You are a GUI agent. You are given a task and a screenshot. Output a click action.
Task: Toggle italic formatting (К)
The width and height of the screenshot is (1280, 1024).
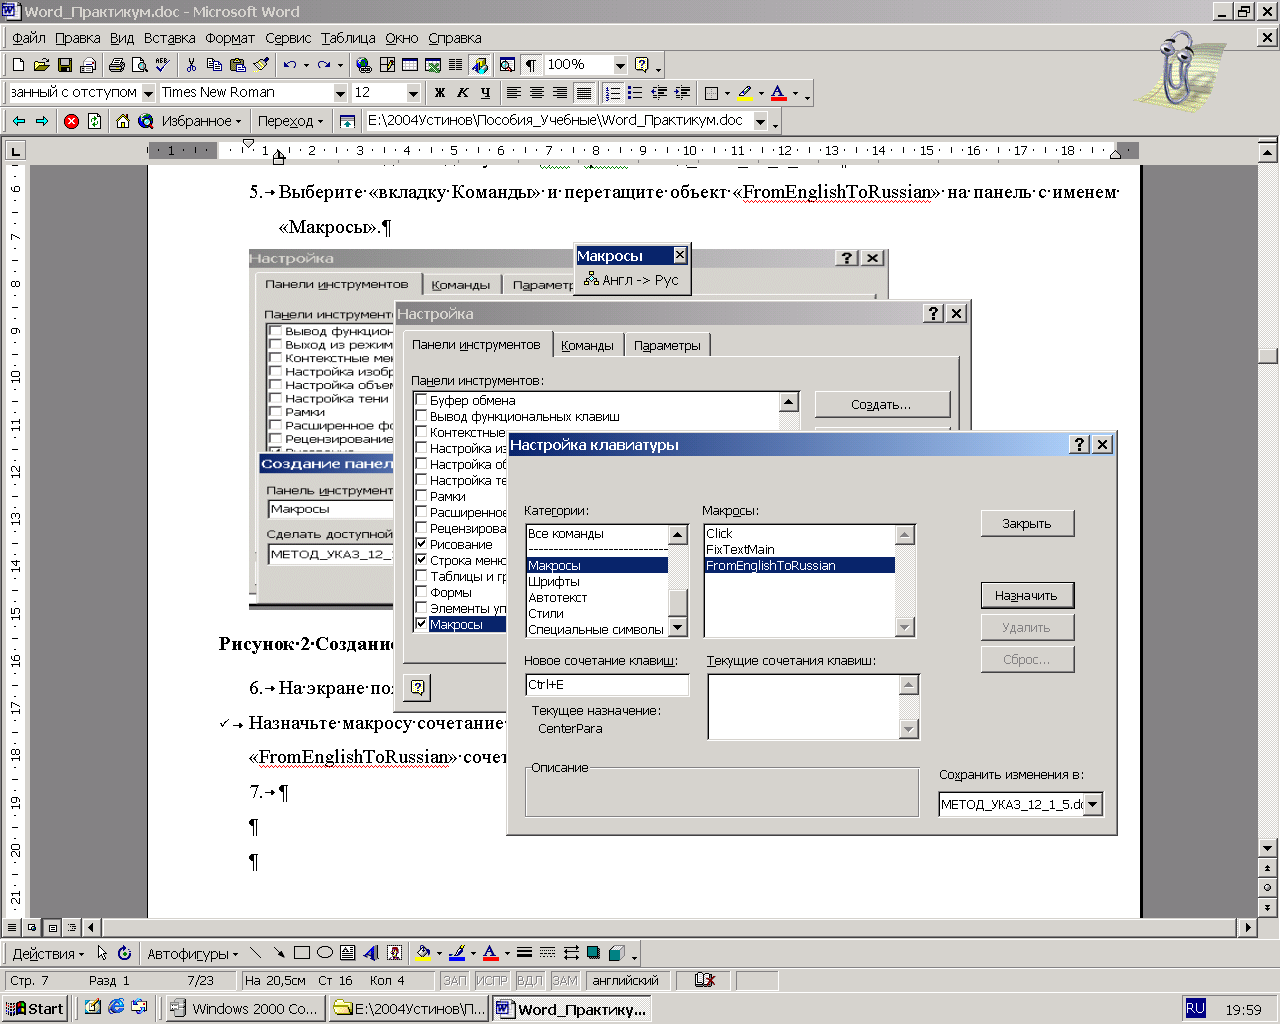[x=463, y=93]
